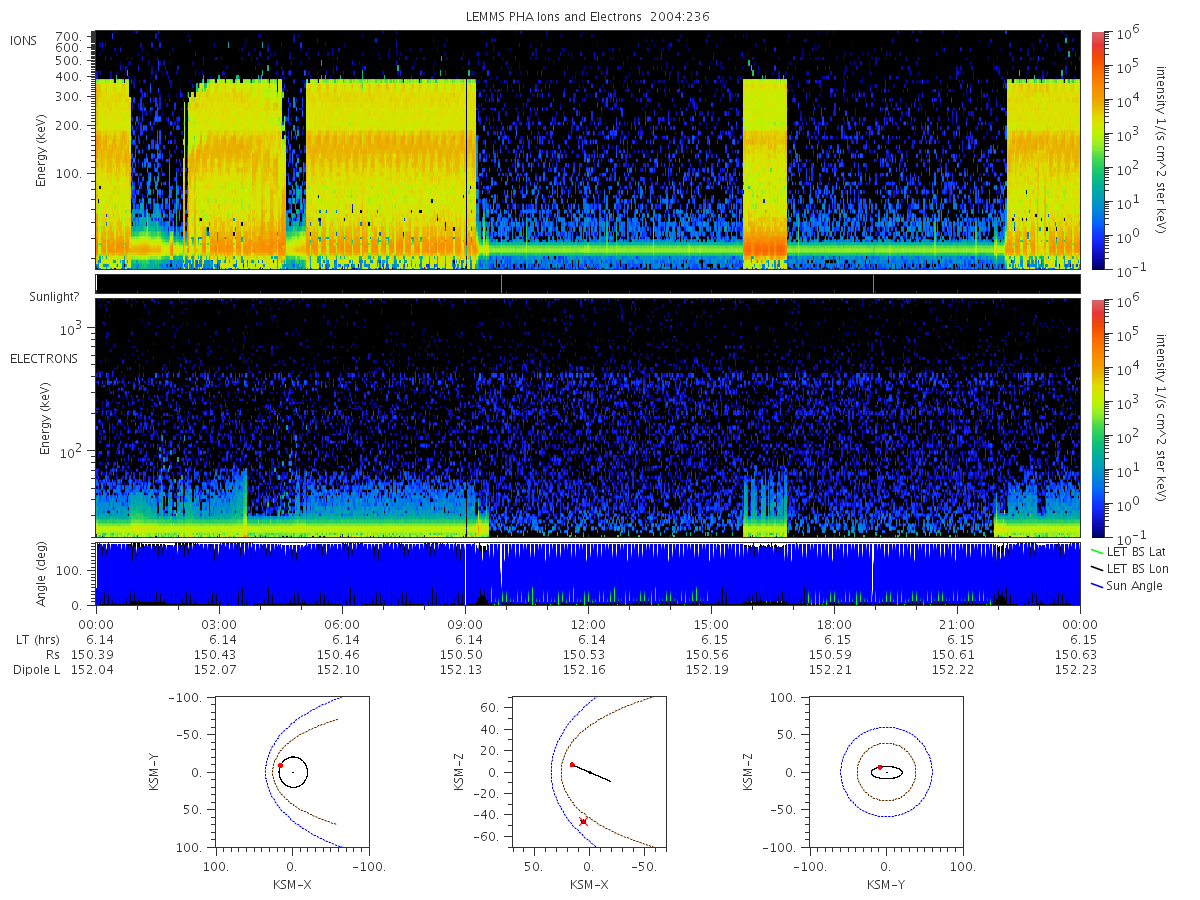Click the KSM-X axis label under the middle orbit plot
The width and height of the screenshot is (1200, 900).
587,884
